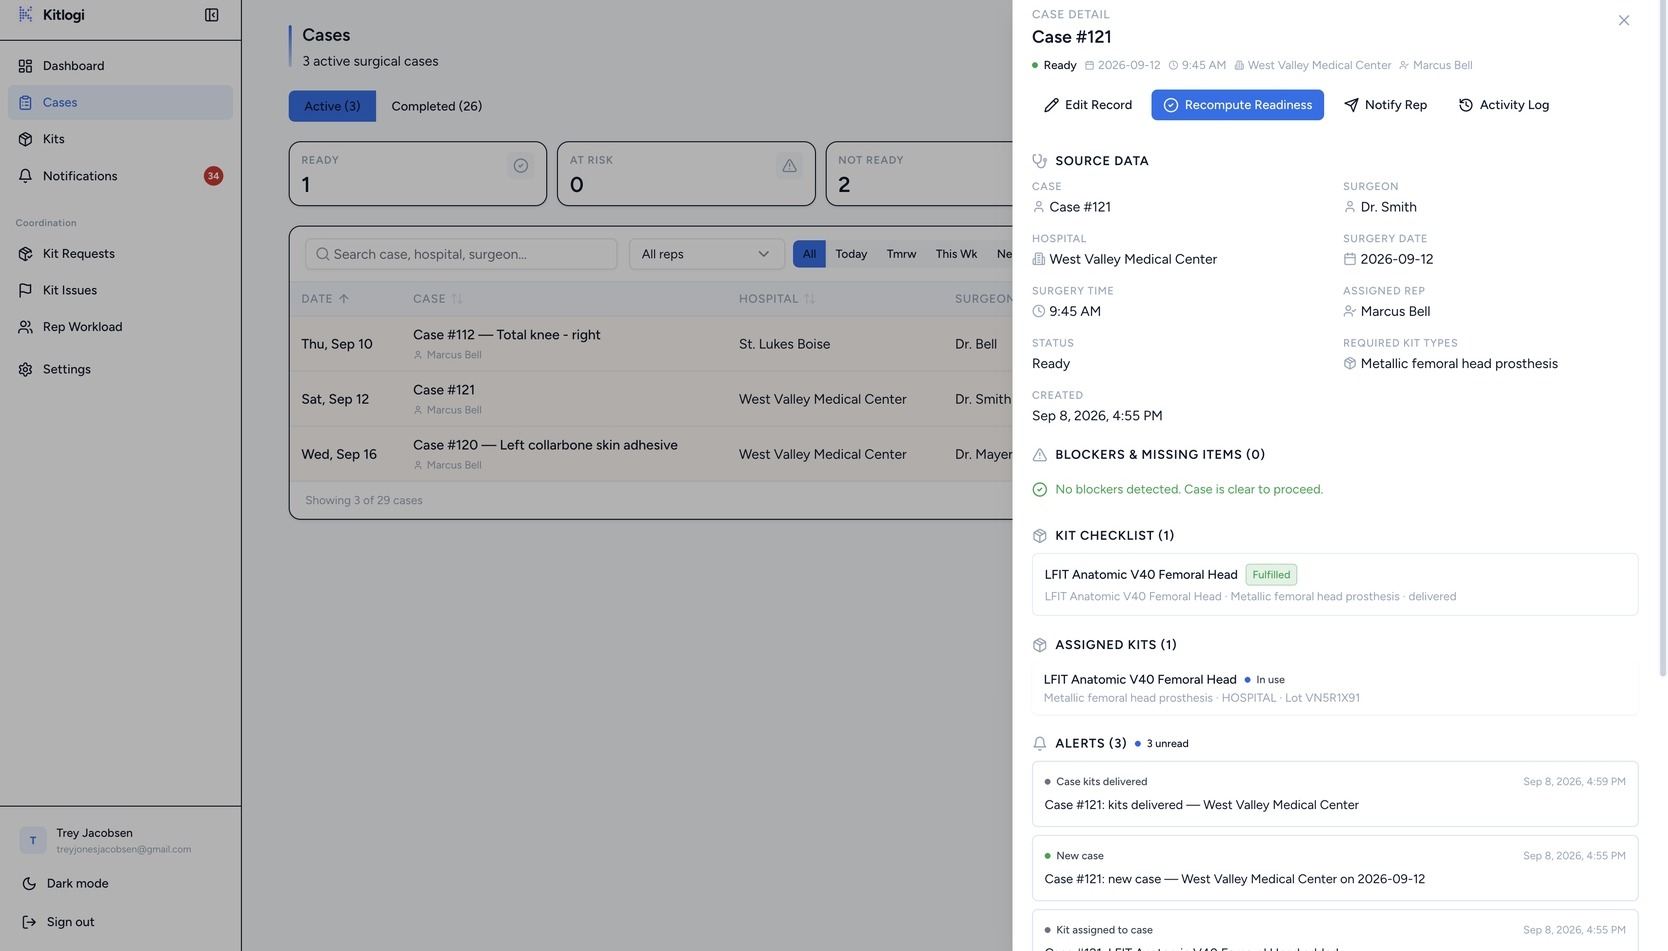The height and width of the screenshot is (951, 1668).
Task: Select the Today date filter
Action: click(851, 254)
